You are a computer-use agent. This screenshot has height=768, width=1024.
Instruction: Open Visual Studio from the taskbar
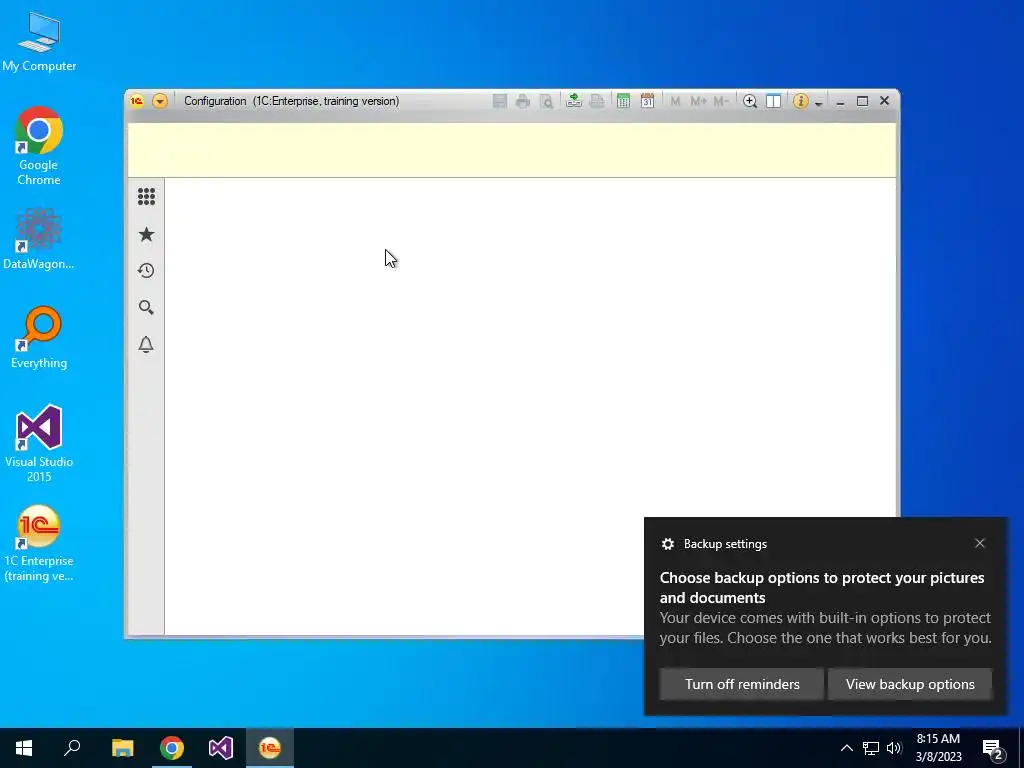[x=221, y=748]
